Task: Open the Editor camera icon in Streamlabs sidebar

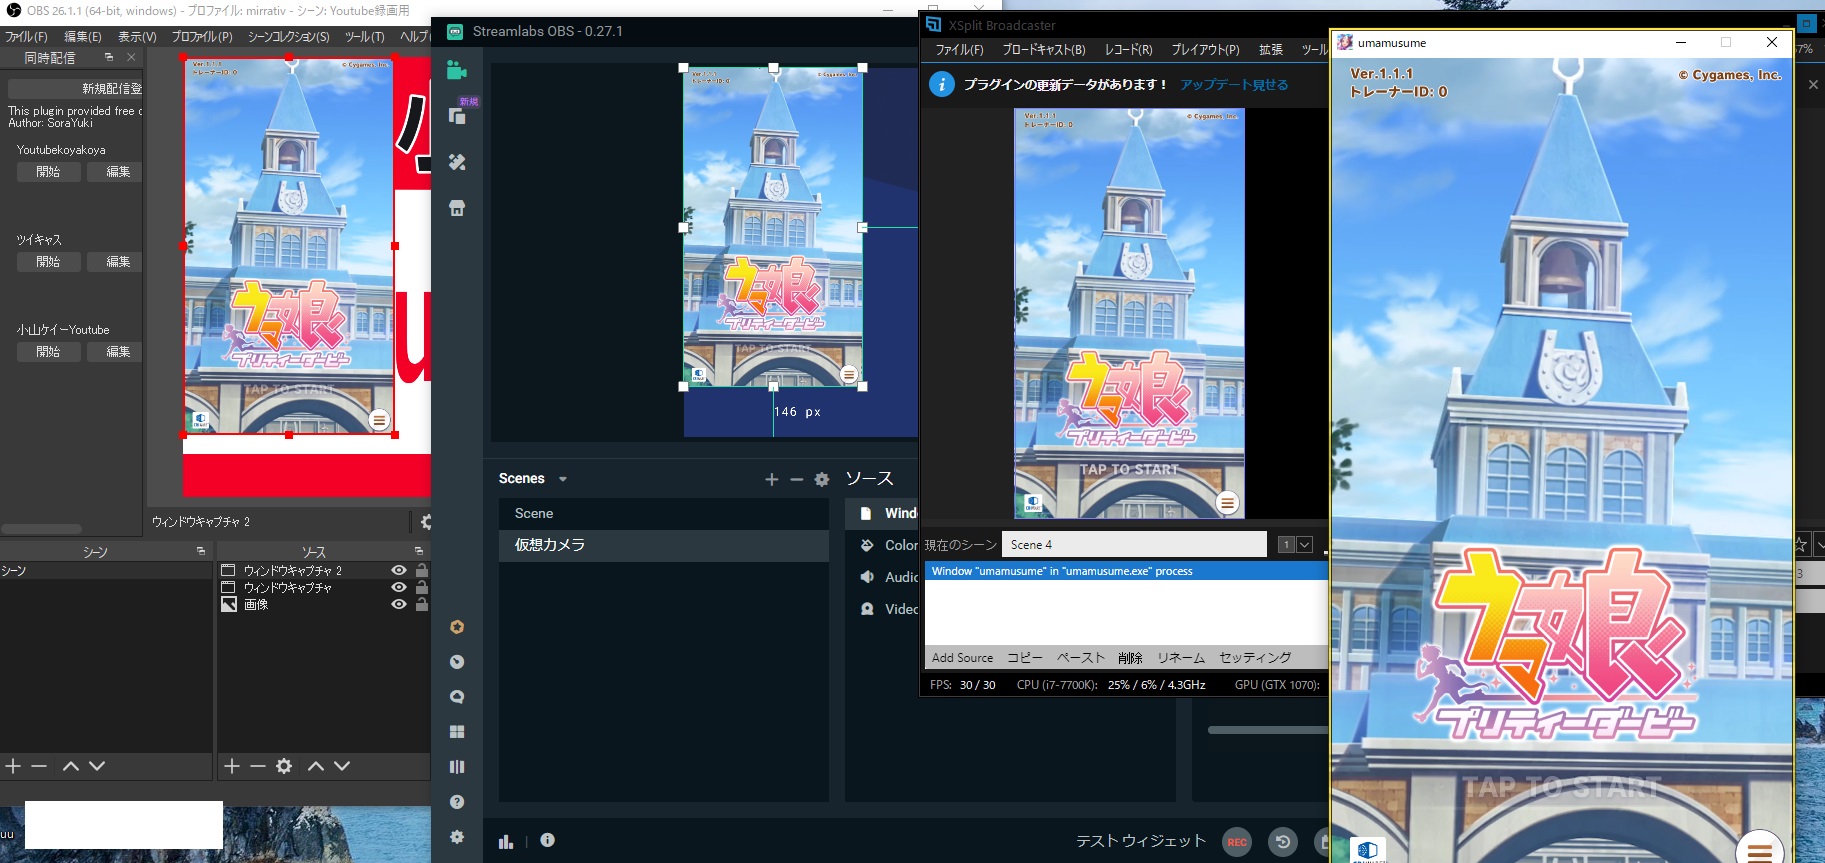Action: click(457, 69)
